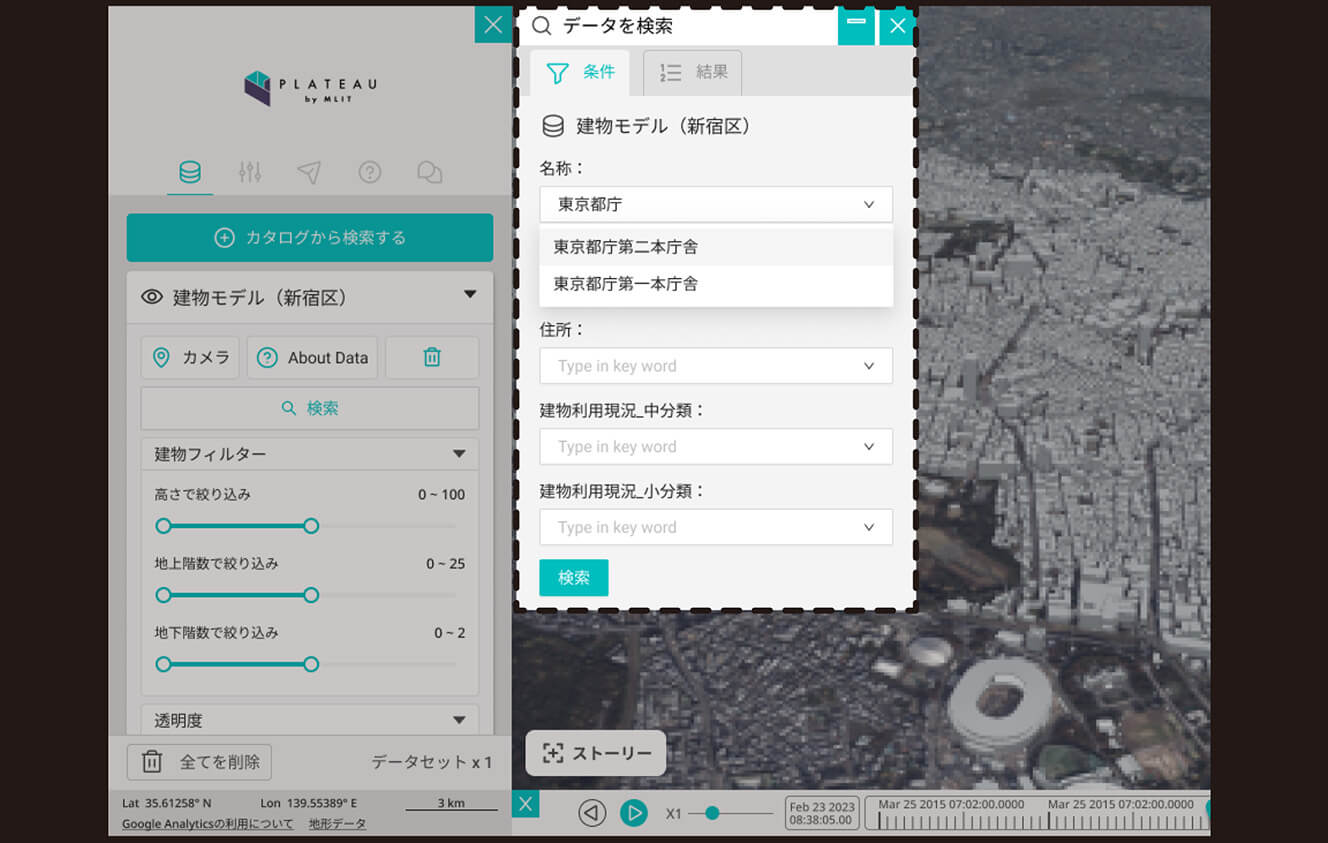This screenshot has height=843, width=1328.
Task: Click the teal 検索 submit button
Action: pyautogui.click(x=574, y=578)
